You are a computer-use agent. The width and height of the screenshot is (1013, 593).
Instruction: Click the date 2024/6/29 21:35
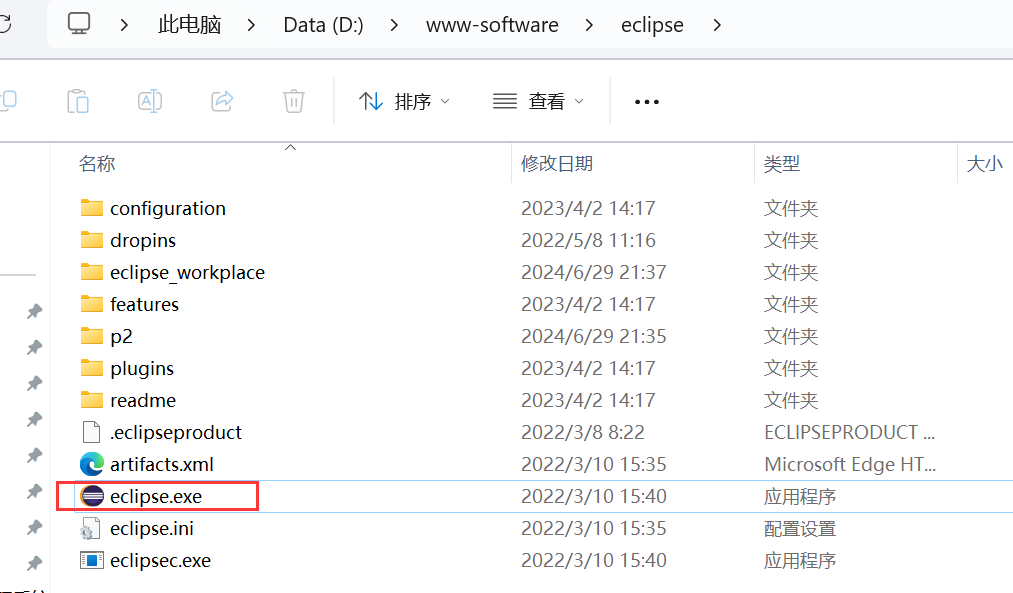594,336
